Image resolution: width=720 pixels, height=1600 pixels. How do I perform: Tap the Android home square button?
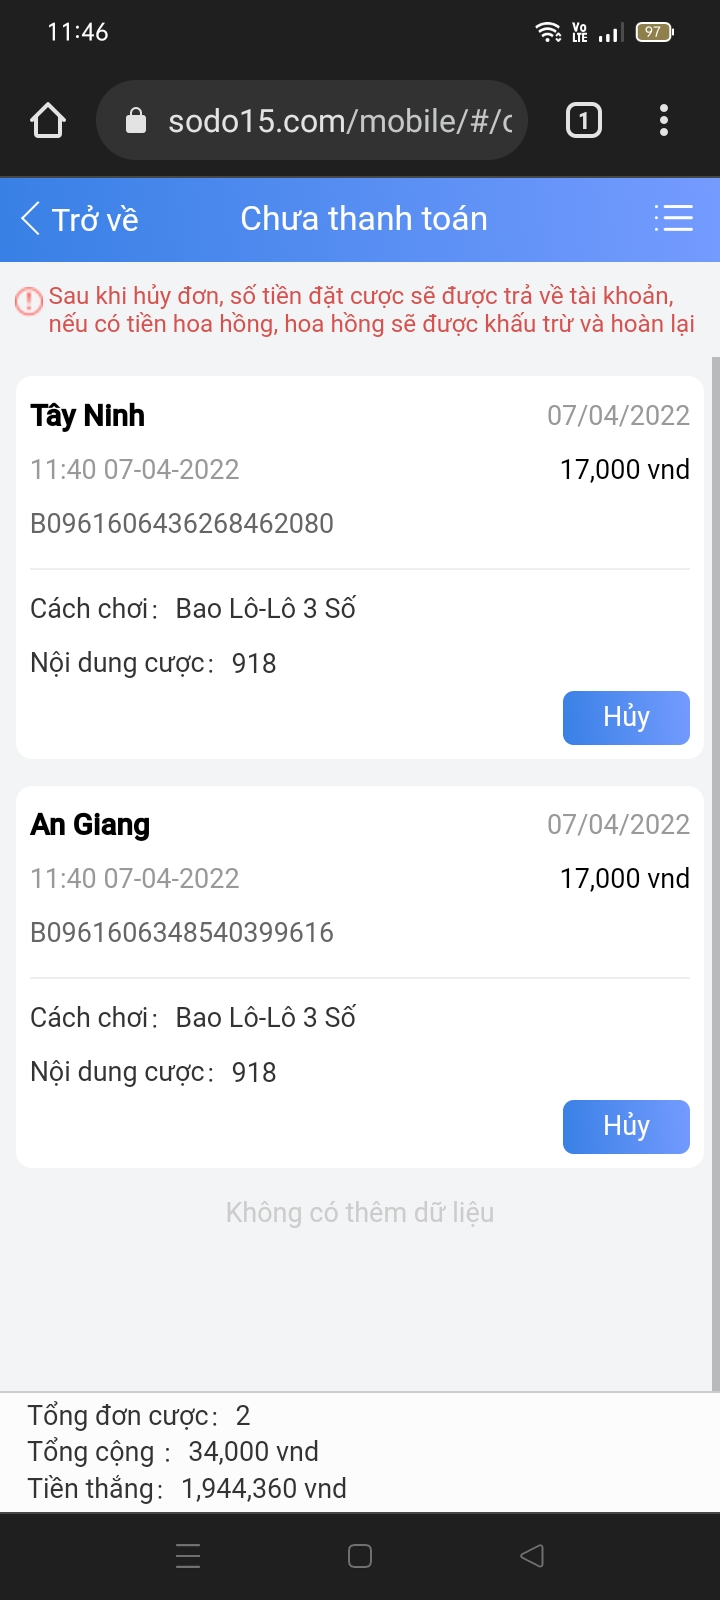point(360,1556)
